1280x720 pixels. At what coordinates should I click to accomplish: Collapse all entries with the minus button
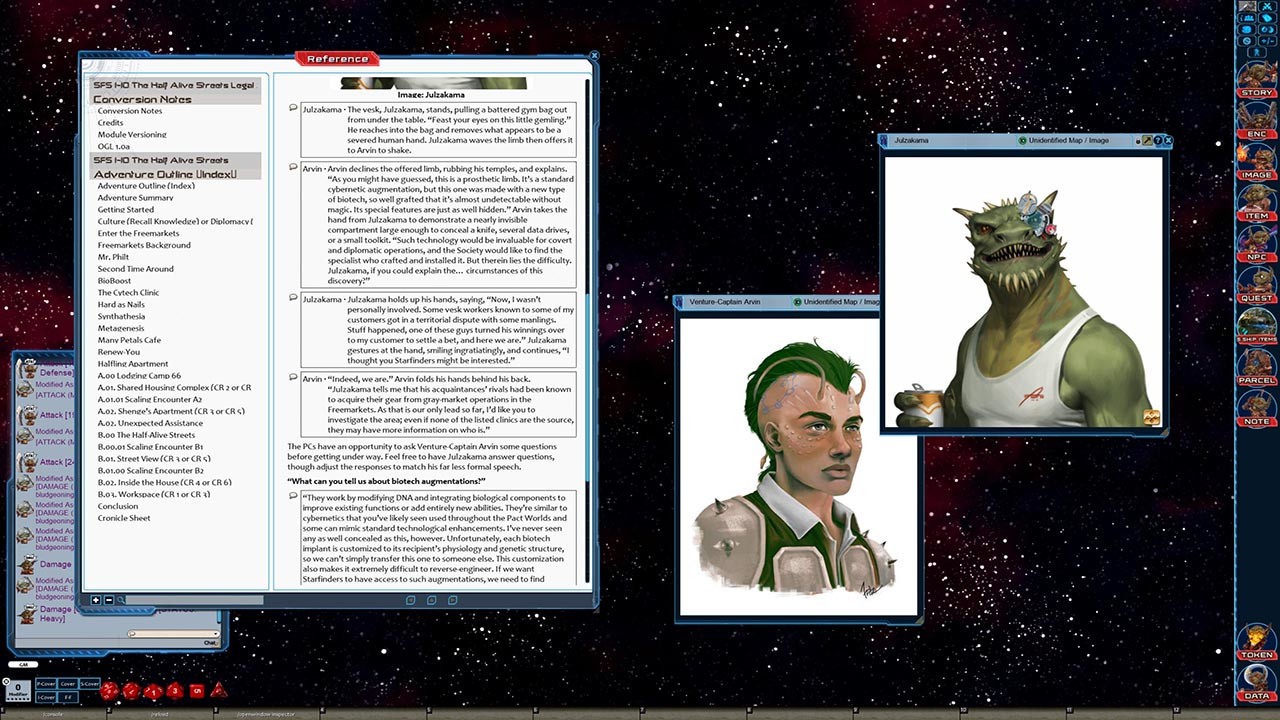(x=109, y=600)
